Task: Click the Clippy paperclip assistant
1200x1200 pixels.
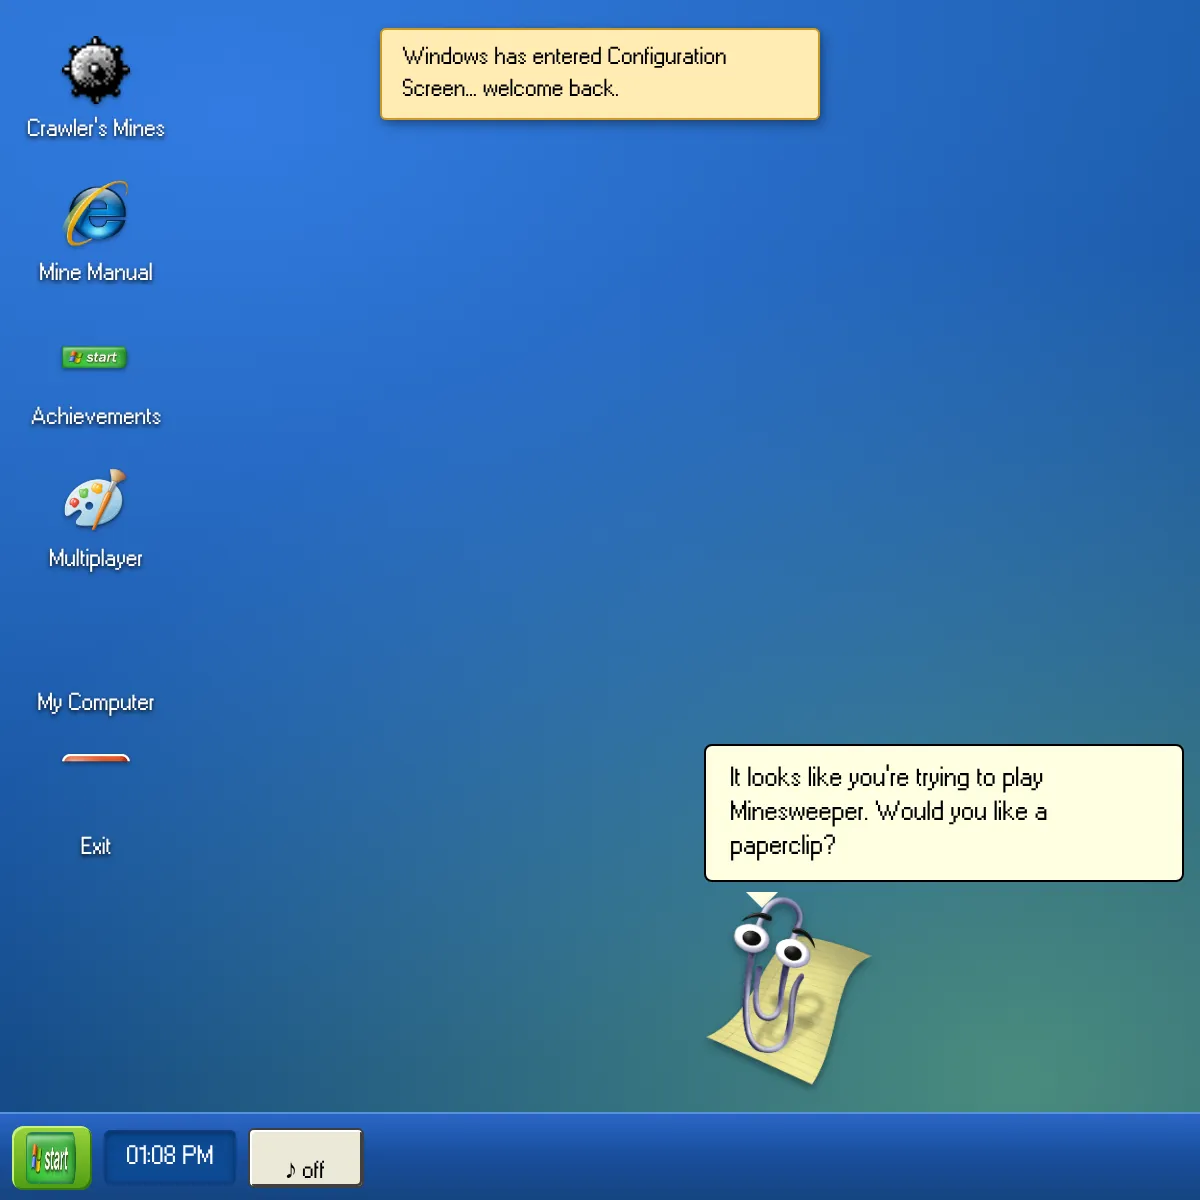Action: [x=788, y=990]
